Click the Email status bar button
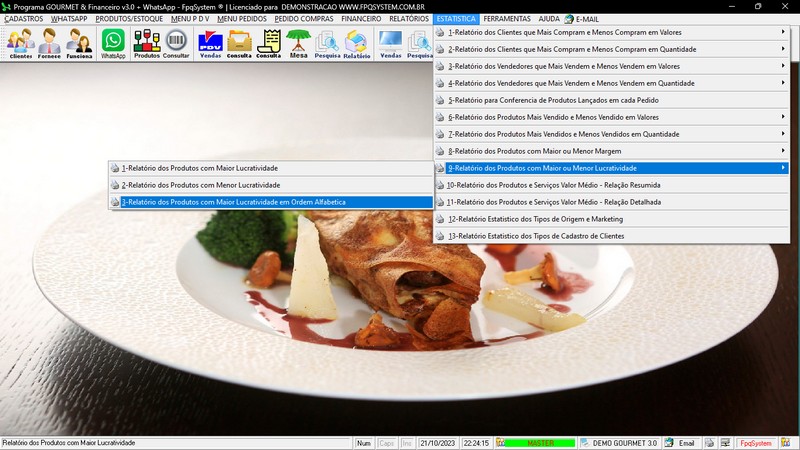 [686, 443]
